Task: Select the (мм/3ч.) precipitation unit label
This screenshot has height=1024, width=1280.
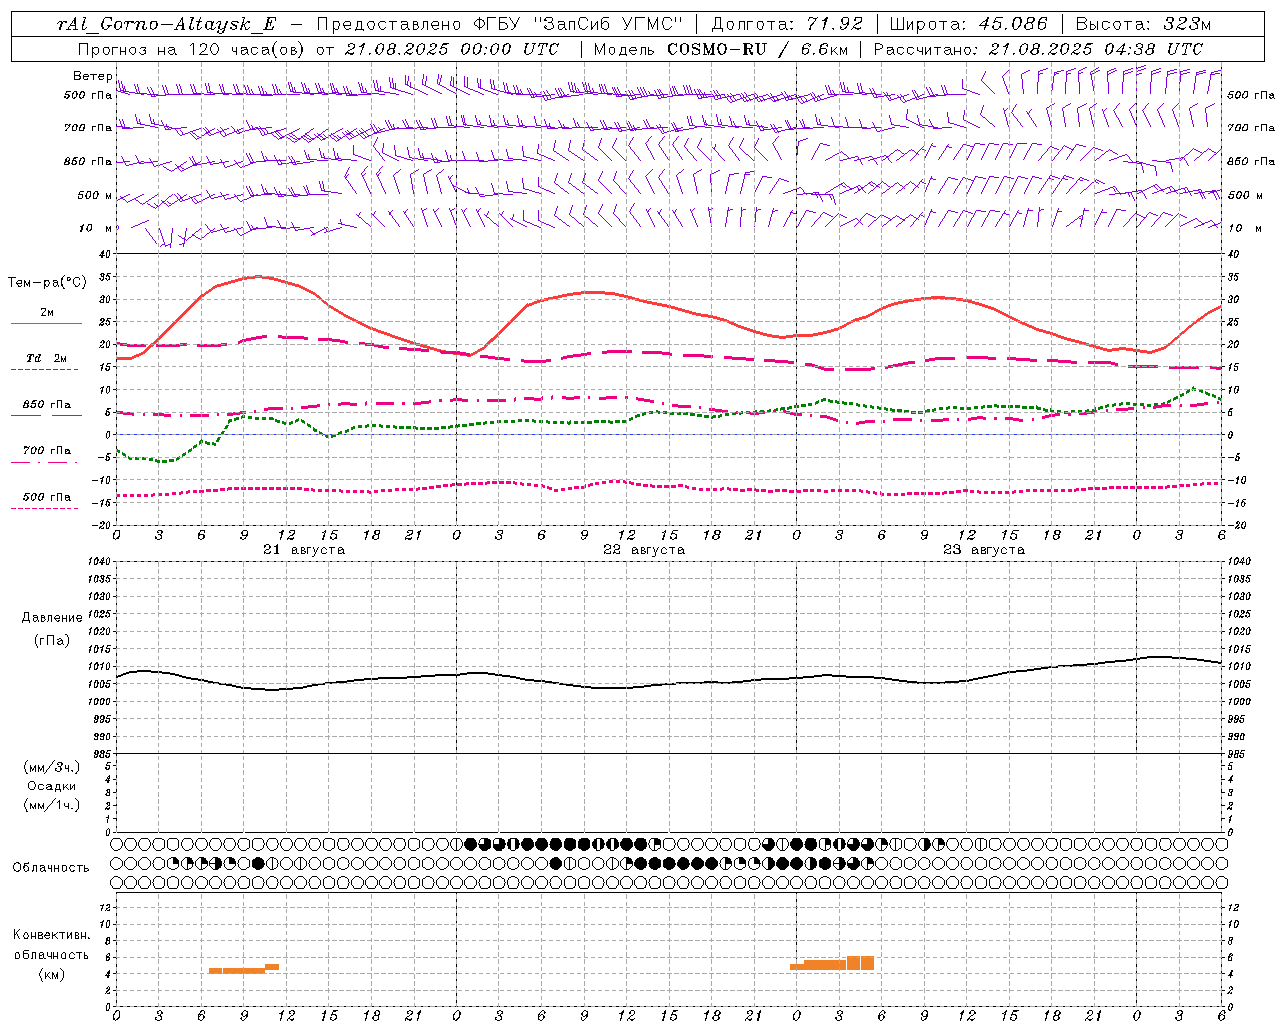Action: [x=52, y=767]
